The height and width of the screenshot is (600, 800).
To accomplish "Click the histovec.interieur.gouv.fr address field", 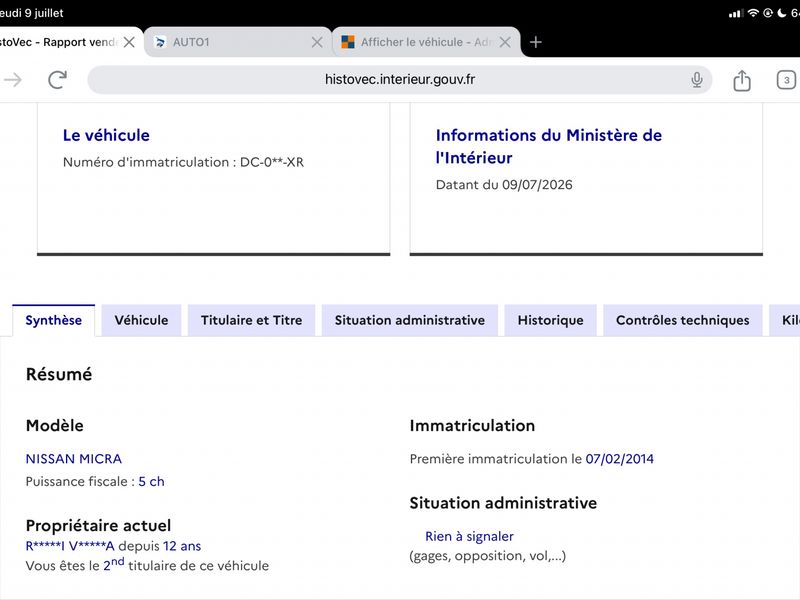I will coord(399,80).
